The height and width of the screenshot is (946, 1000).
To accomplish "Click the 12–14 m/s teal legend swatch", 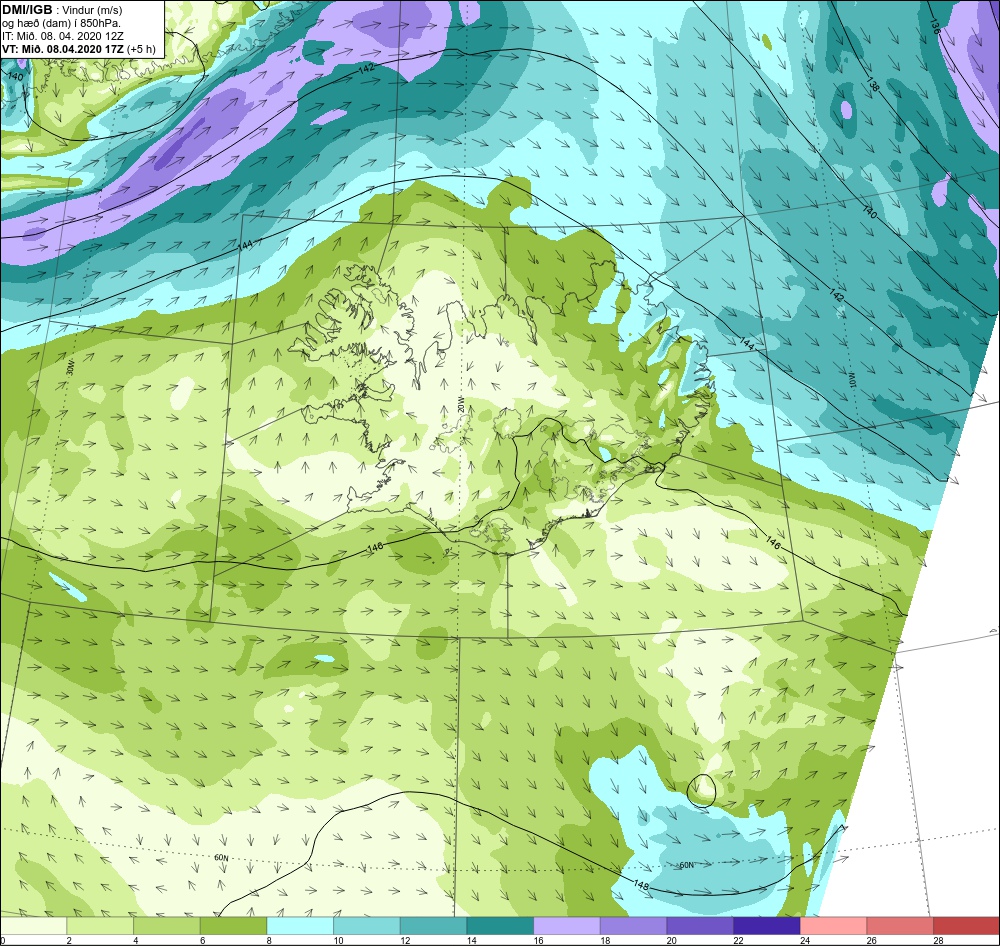I will coord(433,926).
